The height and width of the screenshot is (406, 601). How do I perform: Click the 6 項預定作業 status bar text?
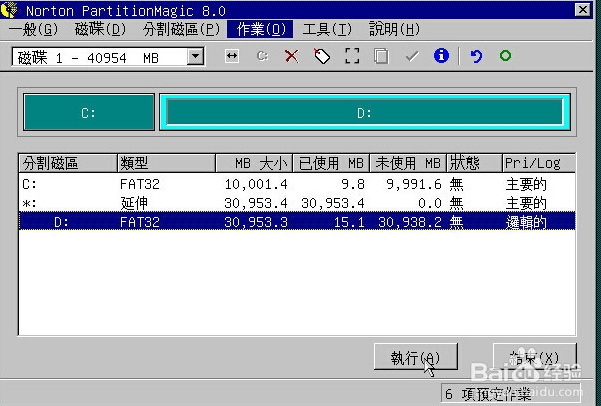click(x=488, y=394)
